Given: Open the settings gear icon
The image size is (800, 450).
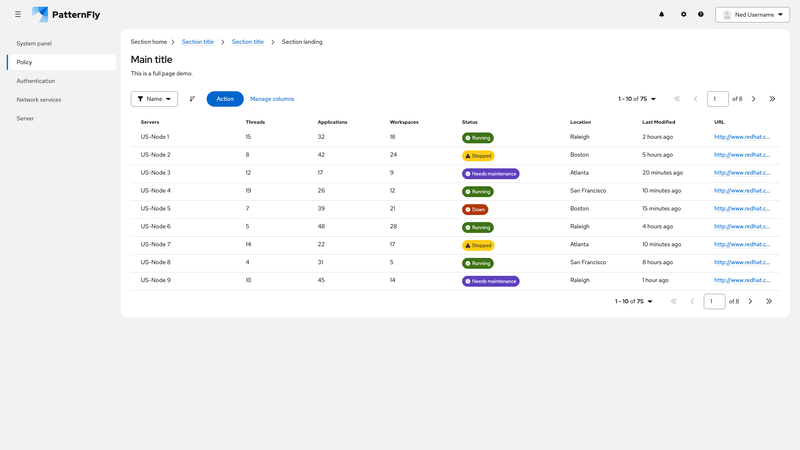Looking at the screenshot, I should click(684, 14).
